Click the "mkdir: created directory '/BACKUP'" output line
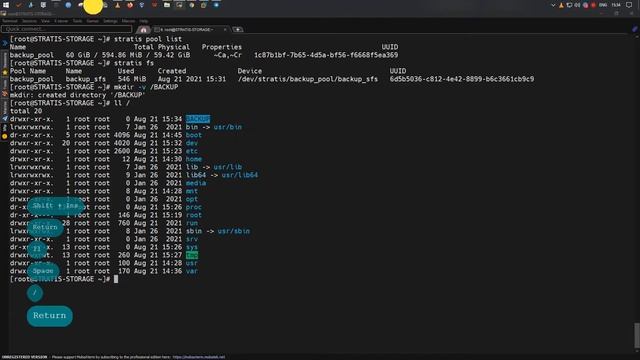The width and height of the screenshot is (640, 360). 78,95
